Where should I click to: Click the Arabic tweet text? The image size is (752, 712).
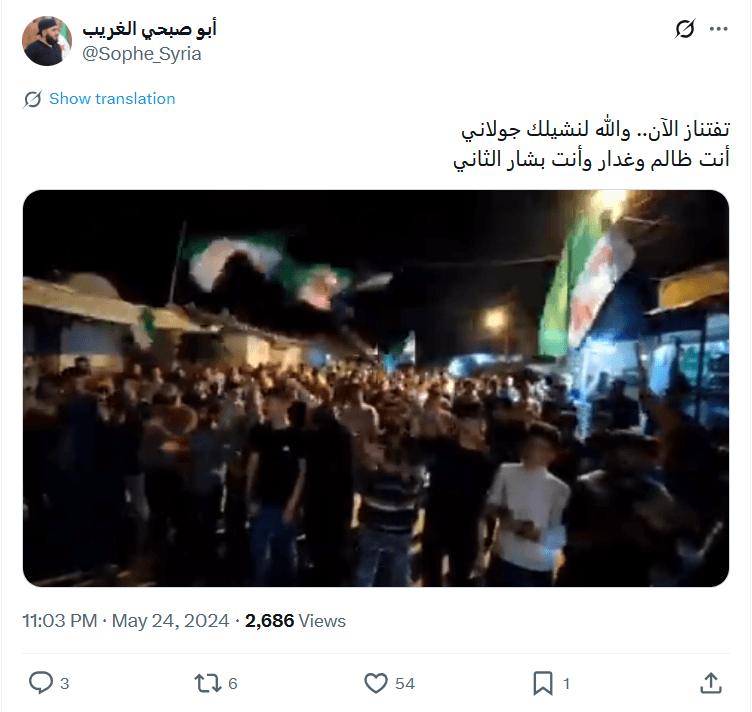591,144
